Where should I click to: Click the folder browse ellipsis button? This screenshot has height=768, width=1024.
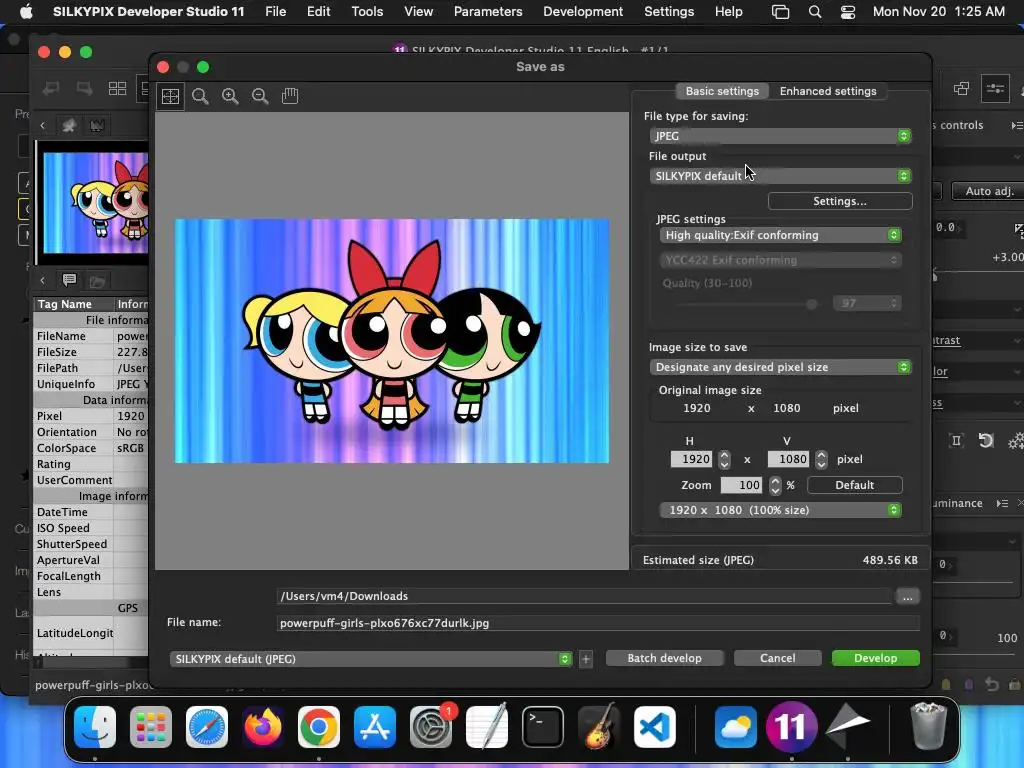[x=907, y=596]
